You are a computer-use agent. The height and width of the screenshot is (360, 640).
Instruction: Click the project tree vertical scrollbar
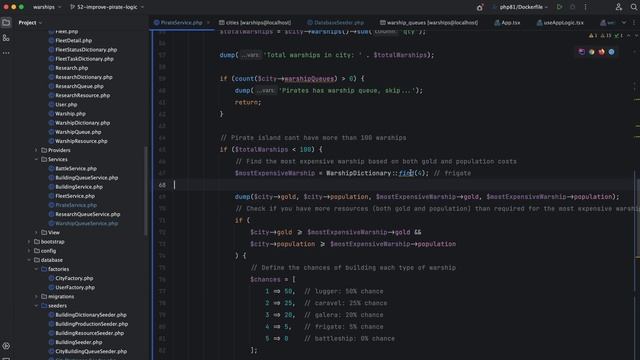pyautogui.click(x=146, y=191)
